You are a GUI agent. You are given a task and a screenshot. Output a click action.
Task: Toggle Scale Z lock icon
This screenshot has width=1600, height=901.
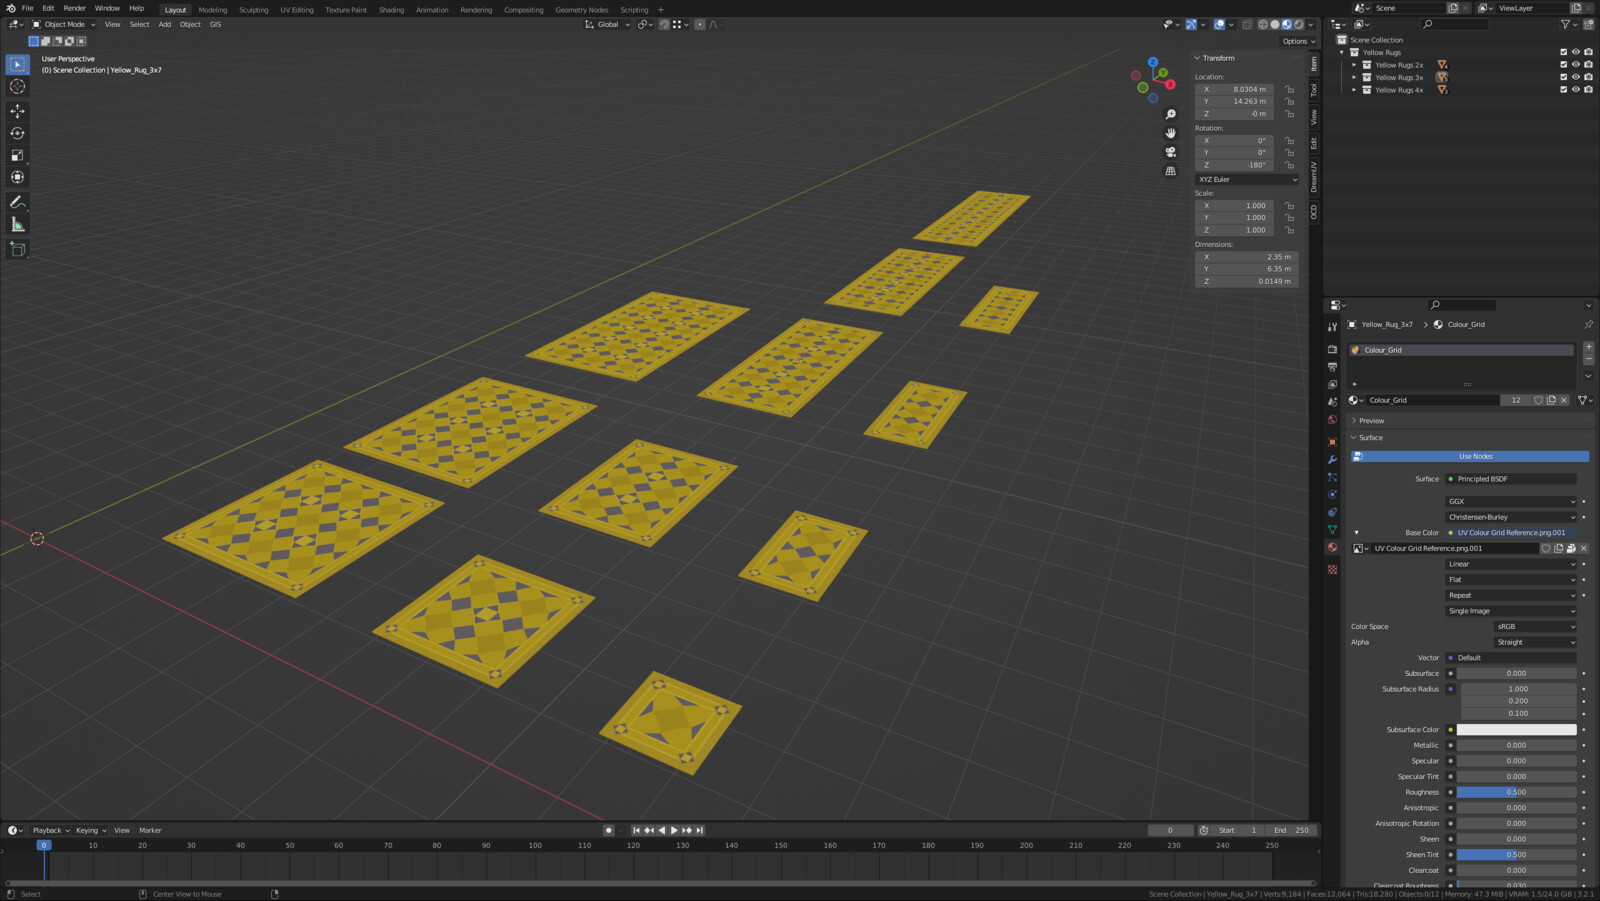click(x=1290, y=230)
